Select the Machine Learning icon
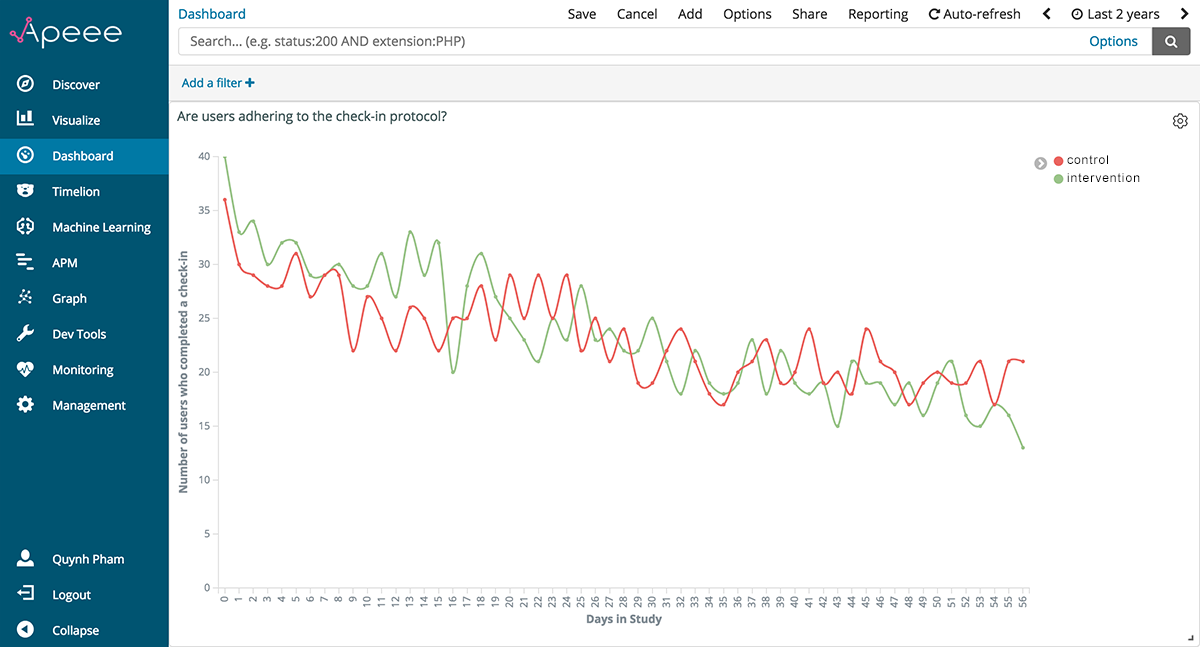The image size is (1200, 647). (26, 227)
